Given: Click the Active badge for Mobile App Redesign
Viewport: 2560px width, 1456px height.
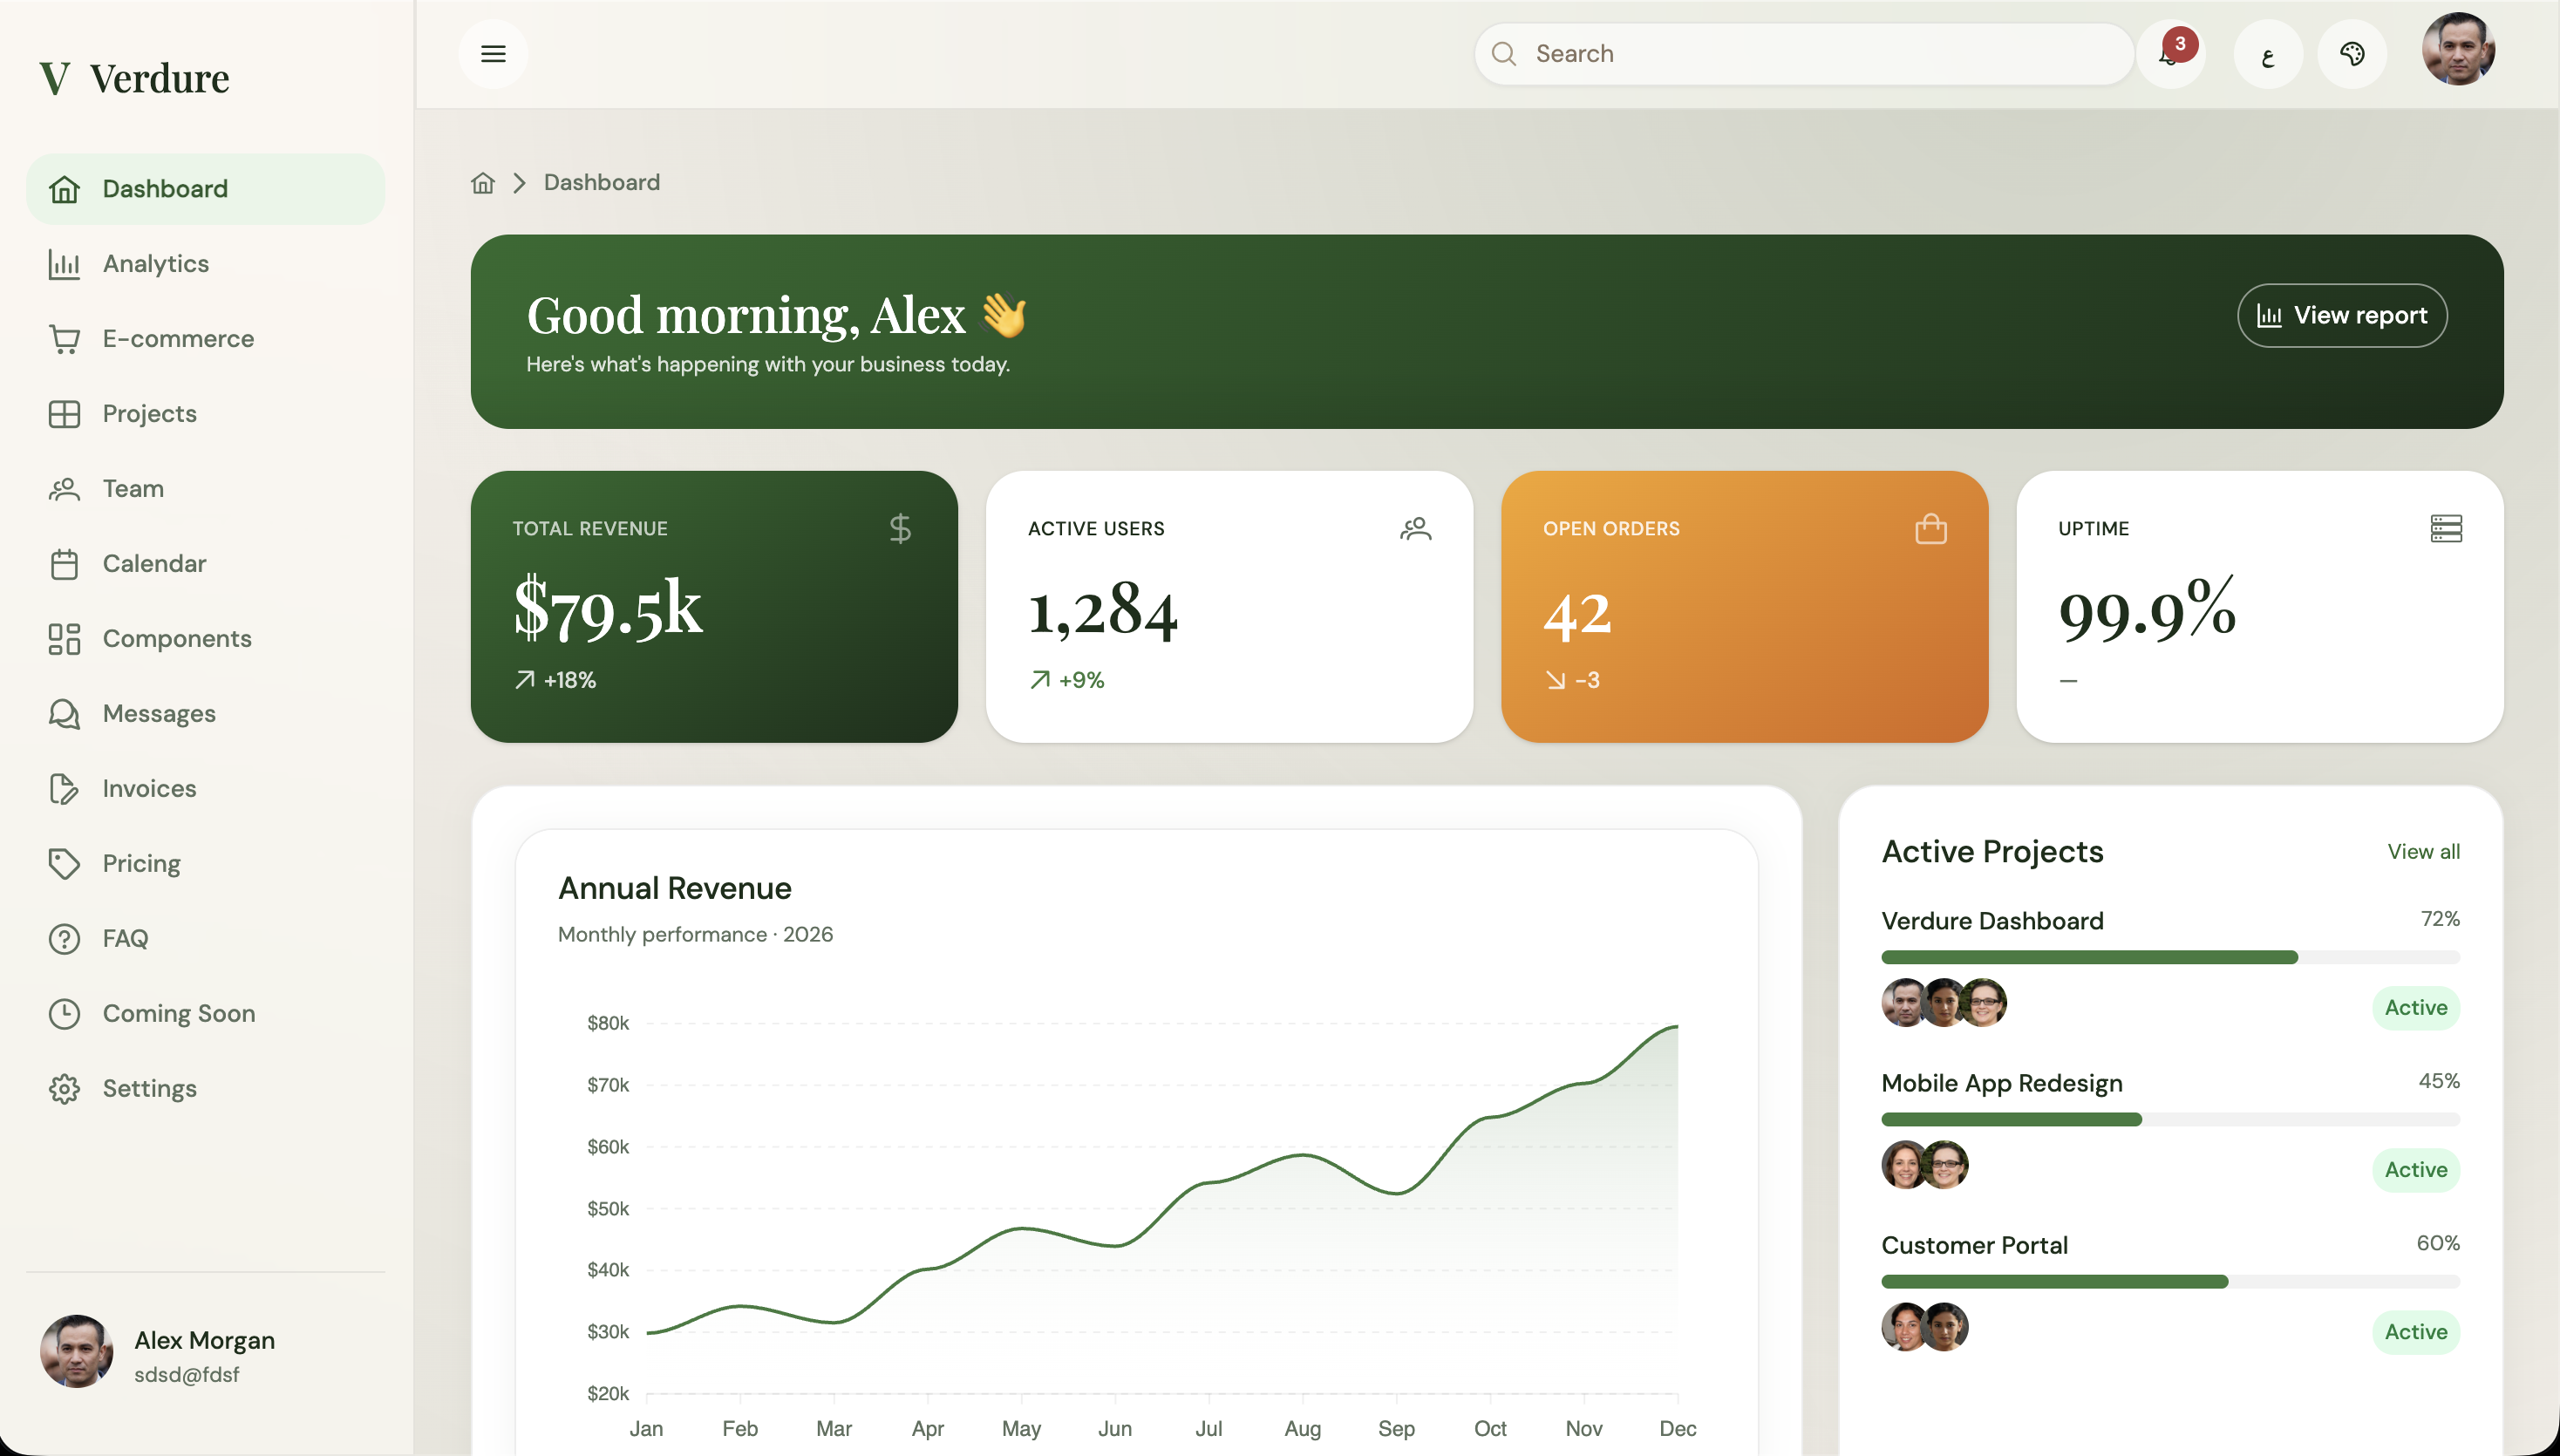Looking at the screenshot, I should pos(2416,1170).
